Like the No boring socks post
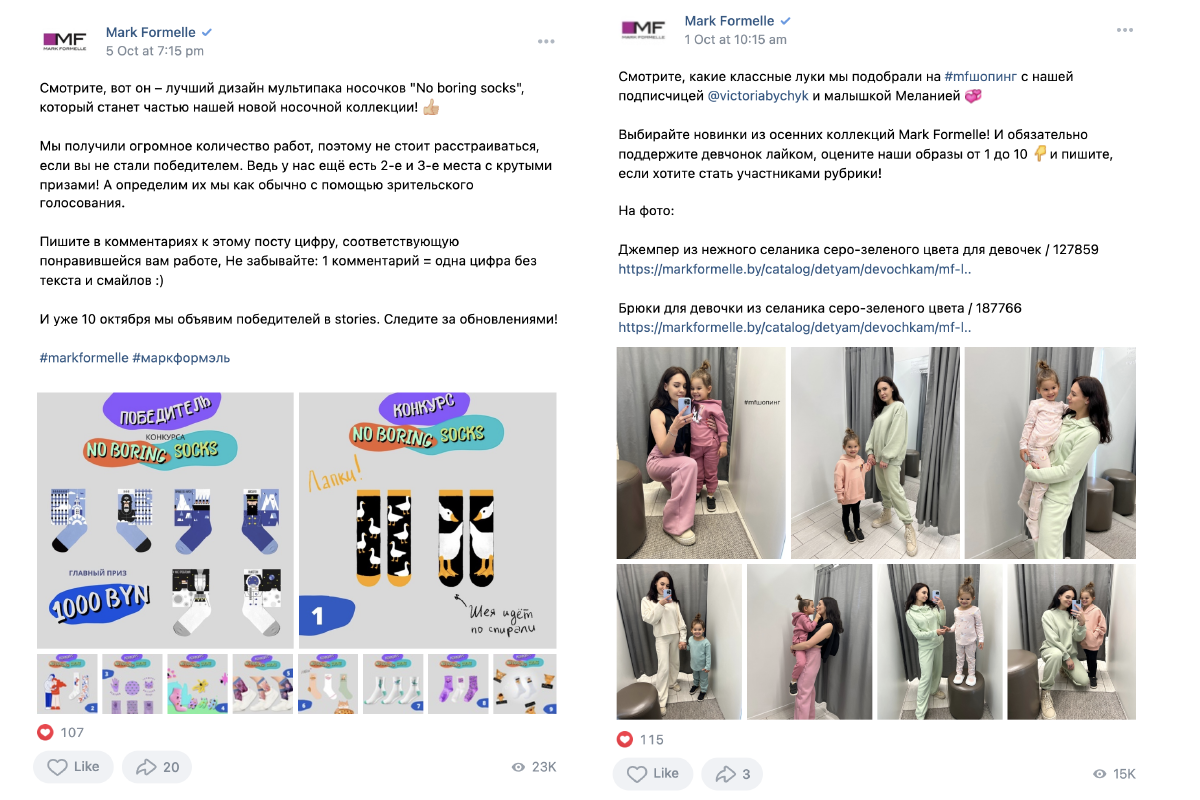This screenshot has width=1200, height=800. coord(74,767)
